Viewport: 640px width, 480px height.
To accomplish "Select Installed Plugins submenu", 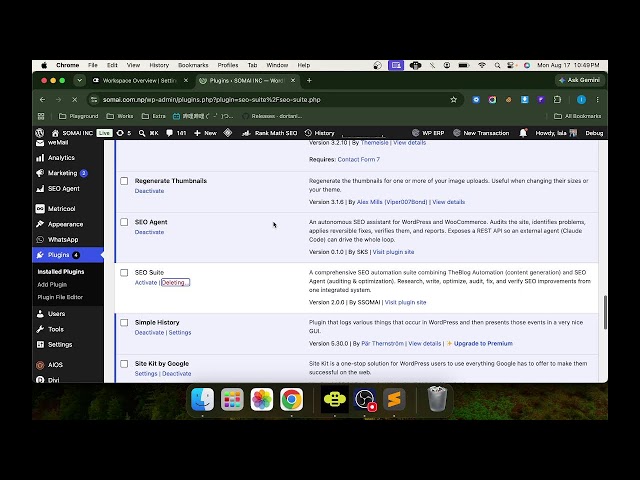I will click(x=61, y=271).
